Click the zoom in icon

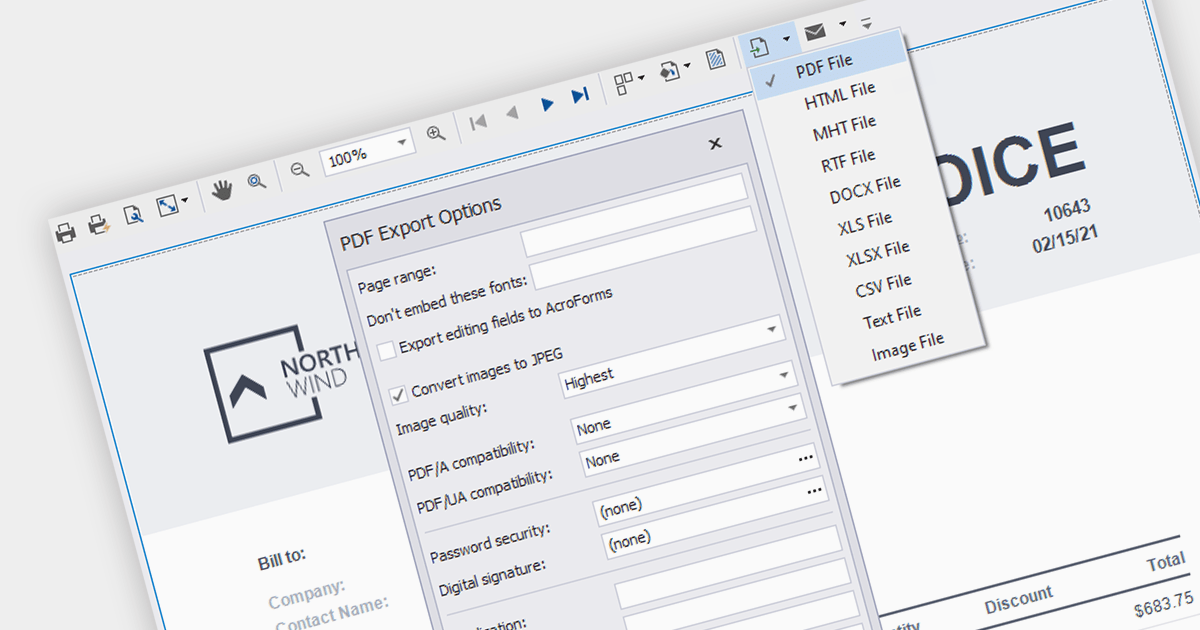pos(436,133)
